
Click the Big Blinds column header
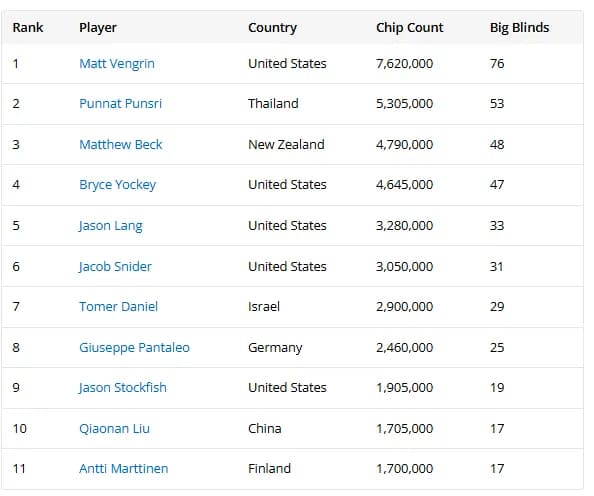pyautogui.click(x=519, y=28)
